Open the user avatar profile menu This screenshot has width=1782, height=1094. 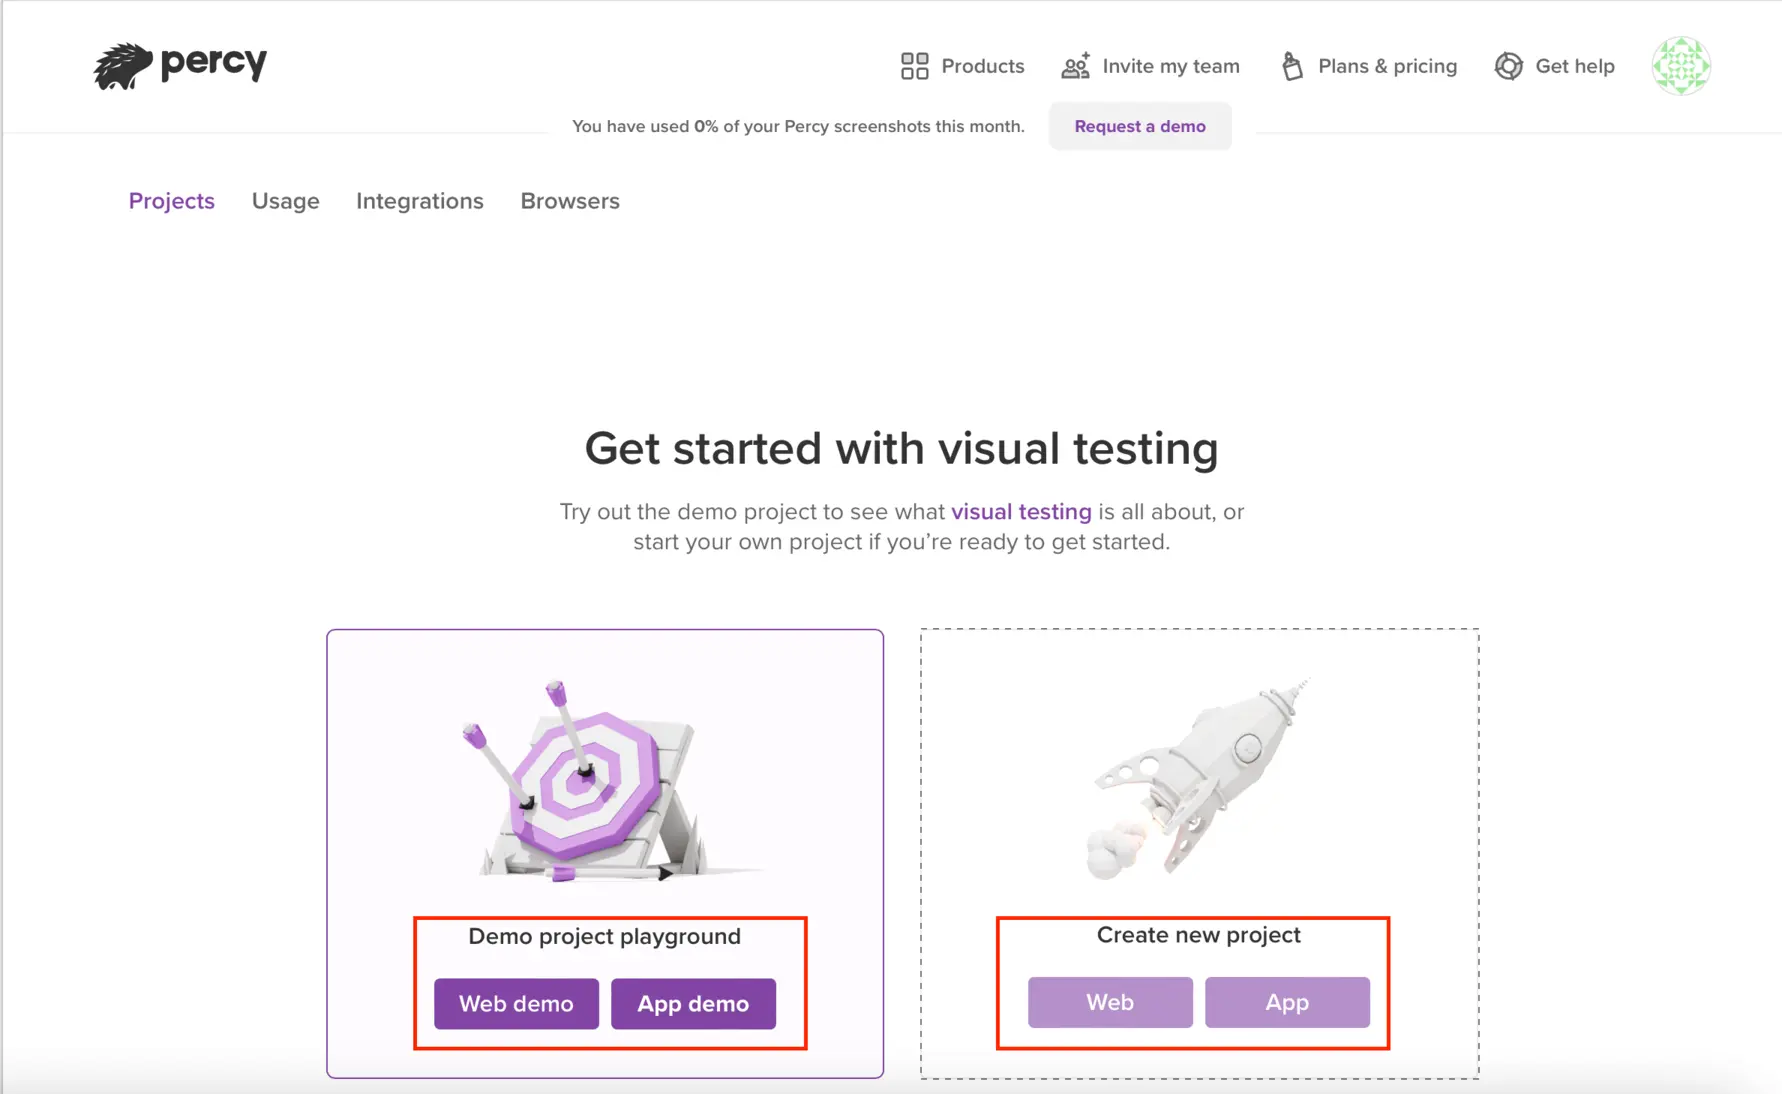[x=1681, y=66]
